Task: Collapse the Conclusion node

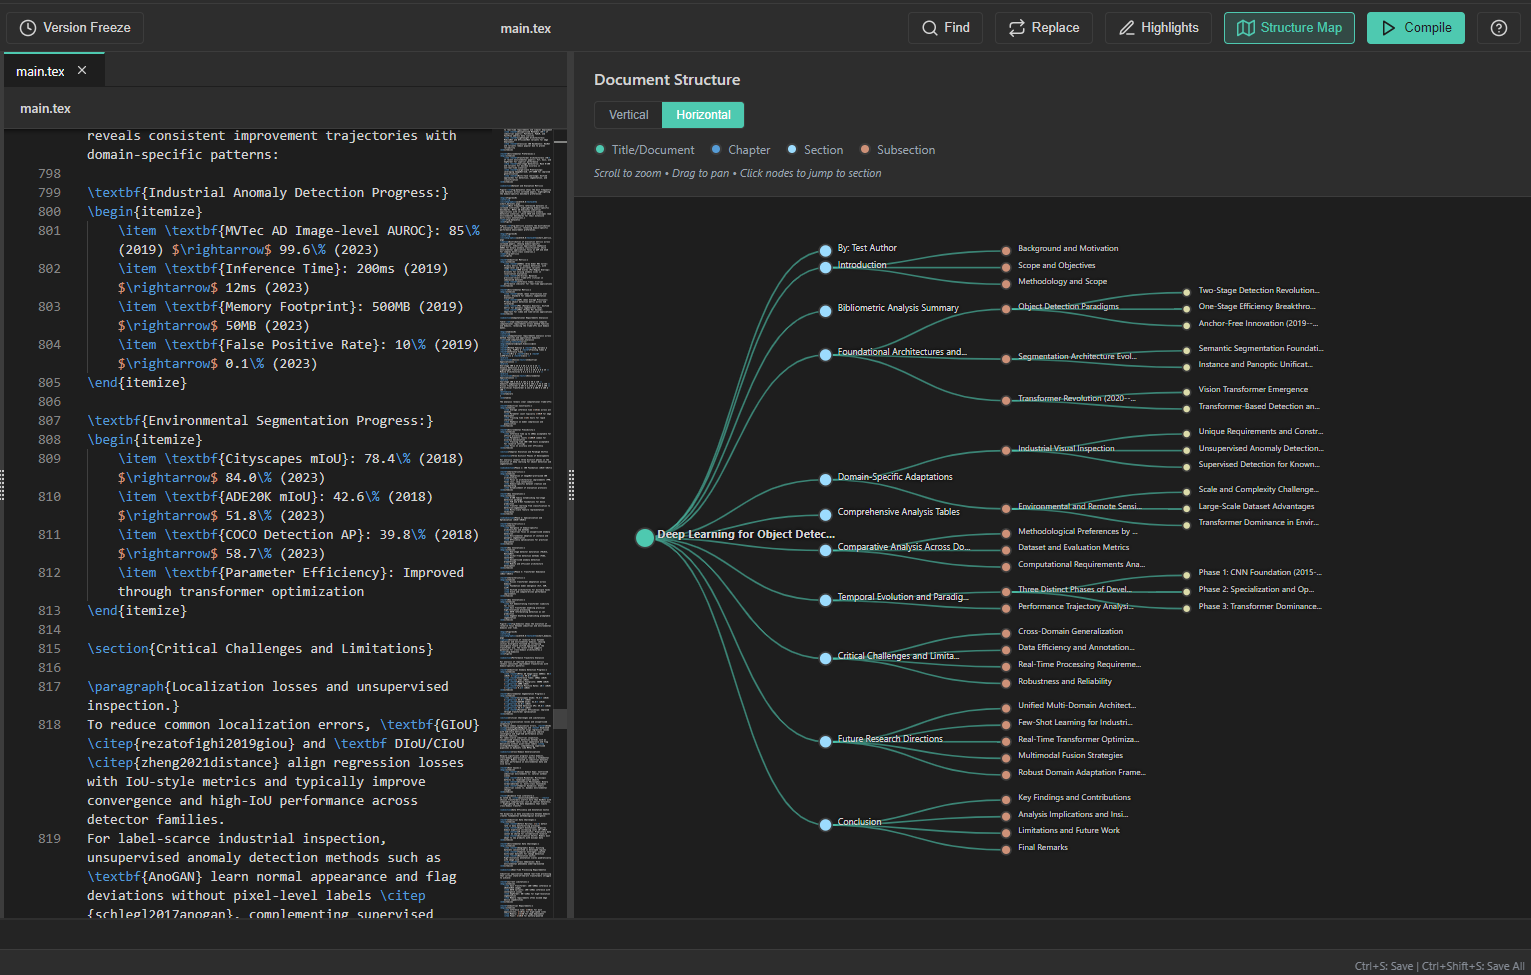Action: click(825, 824)
